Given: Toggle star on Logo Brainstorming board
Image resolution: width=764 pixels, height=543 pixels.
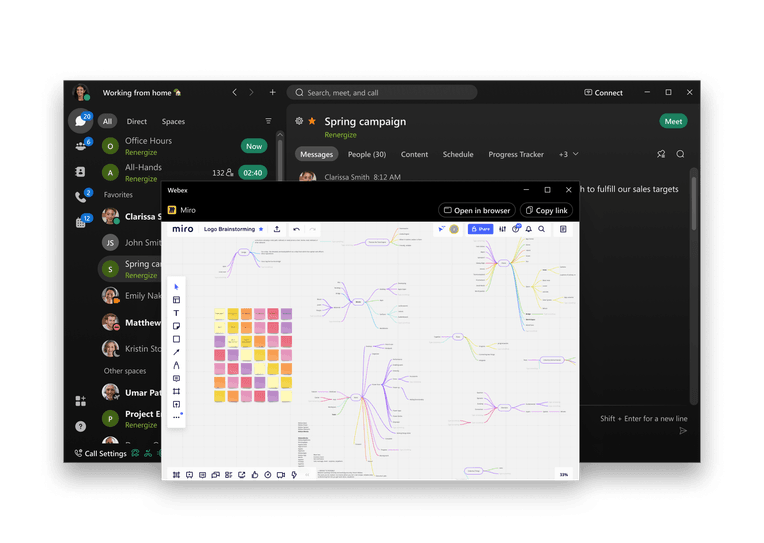Looking at the screenshot, I should (261, 229).
